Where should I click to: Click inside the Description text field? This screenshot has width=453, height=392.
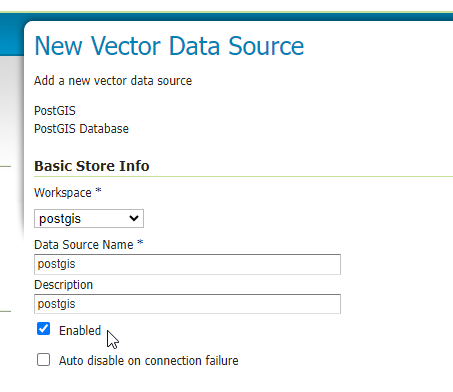(187, 304)
